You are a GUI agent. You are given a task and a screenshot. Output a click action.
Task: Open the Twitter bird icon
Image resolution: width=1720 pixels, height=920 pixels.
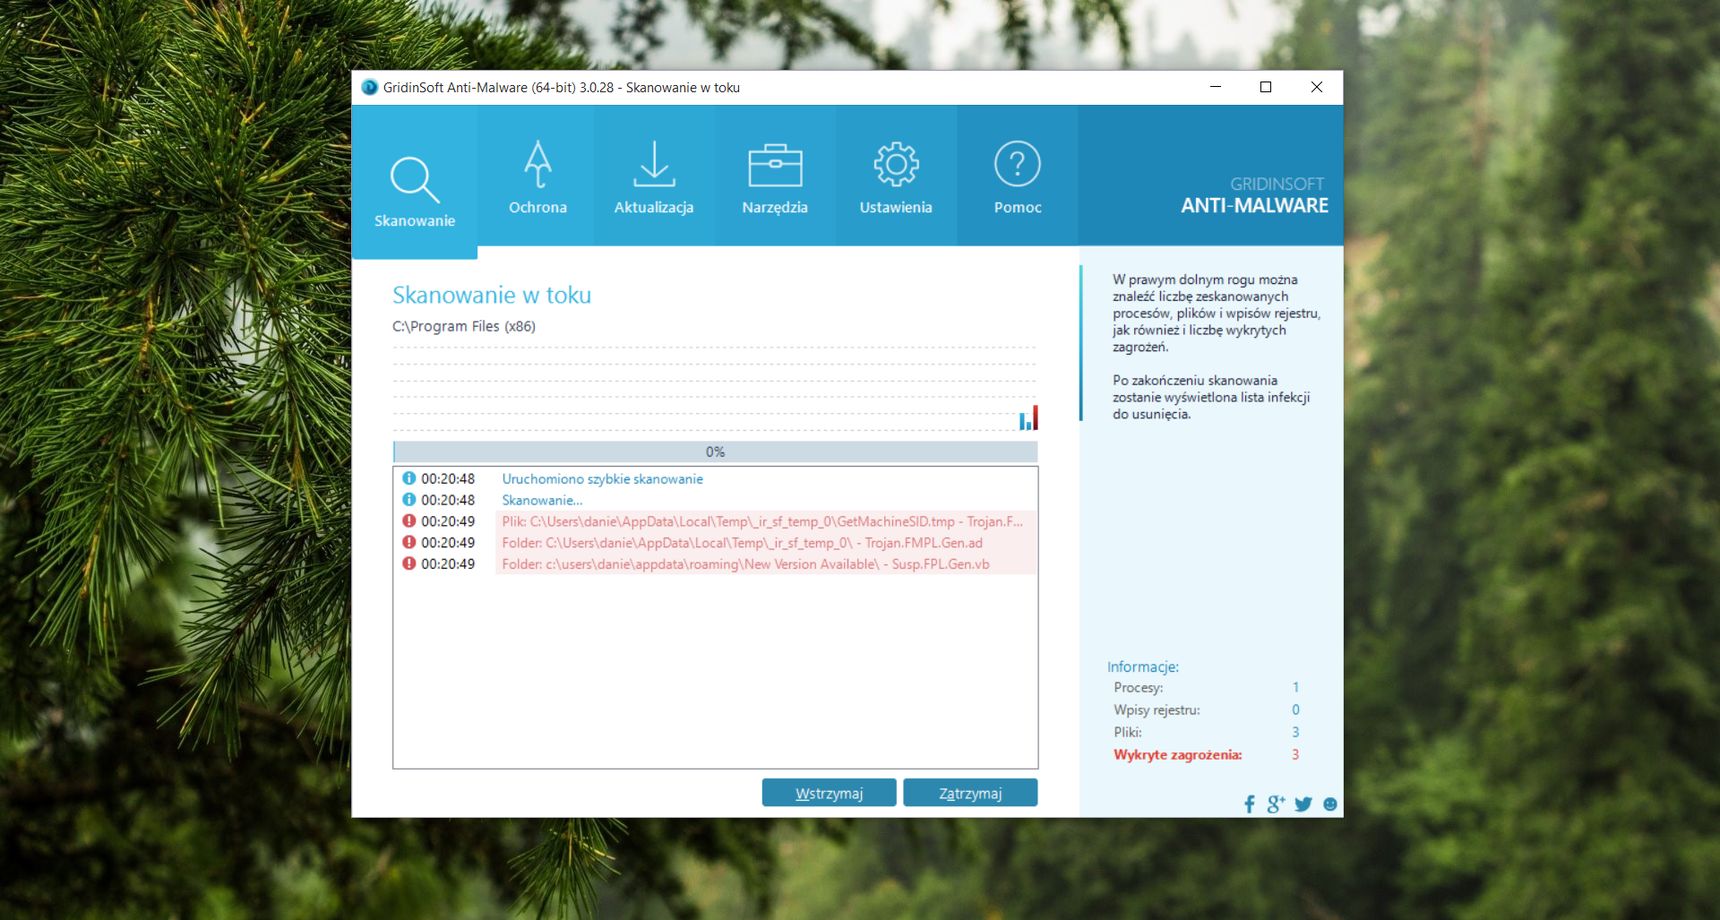[1303, 804]
